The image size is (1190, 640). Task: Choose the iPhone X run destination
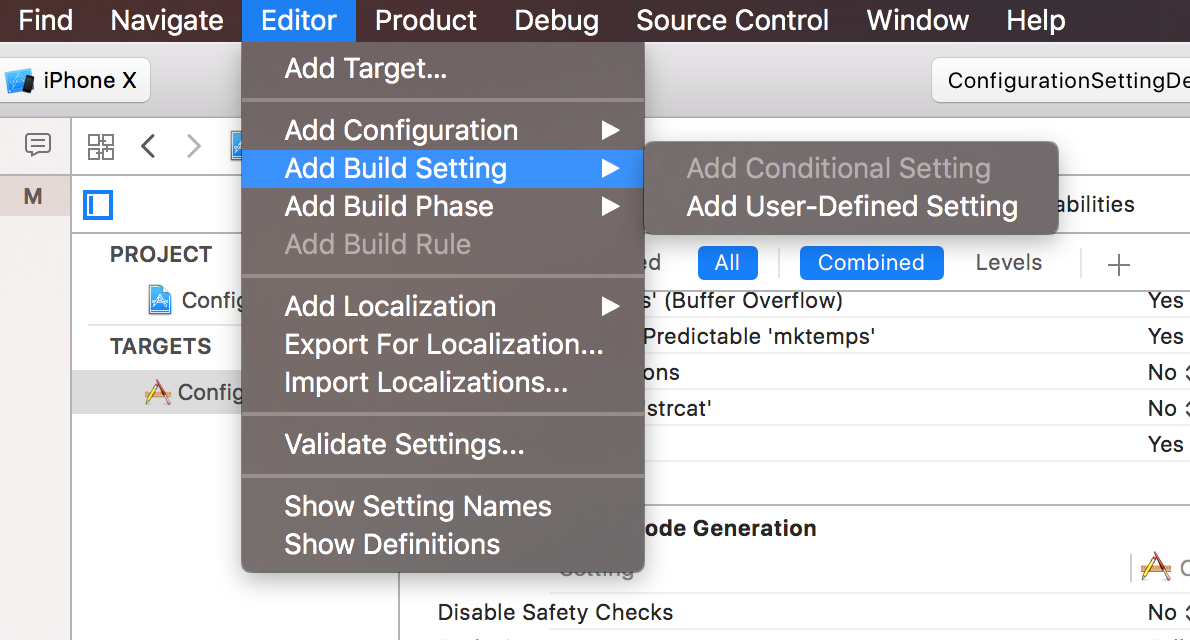74,80
